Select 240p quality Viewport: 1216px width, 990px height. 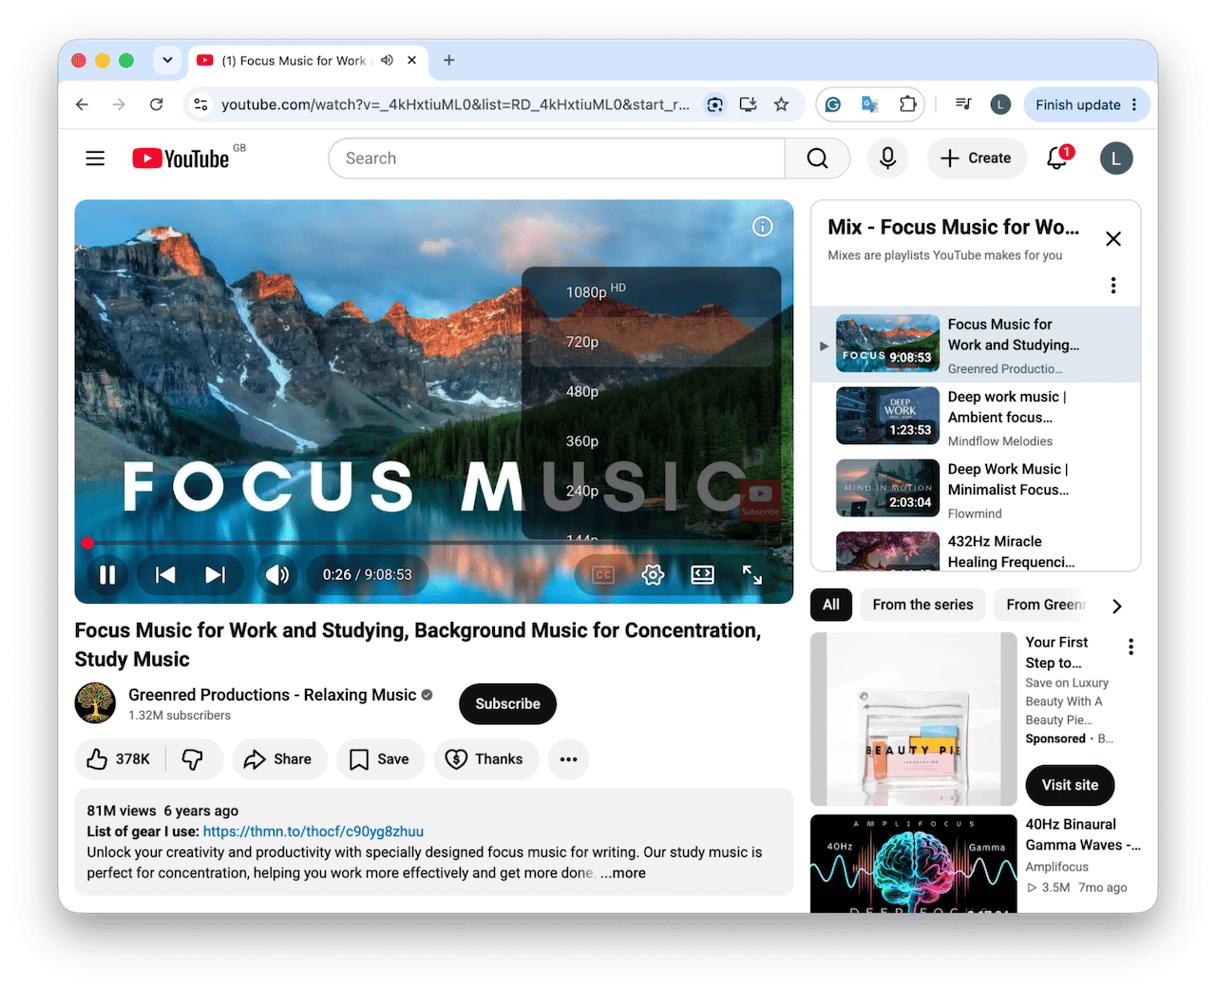pyautogui.click(x=651, y=491)
